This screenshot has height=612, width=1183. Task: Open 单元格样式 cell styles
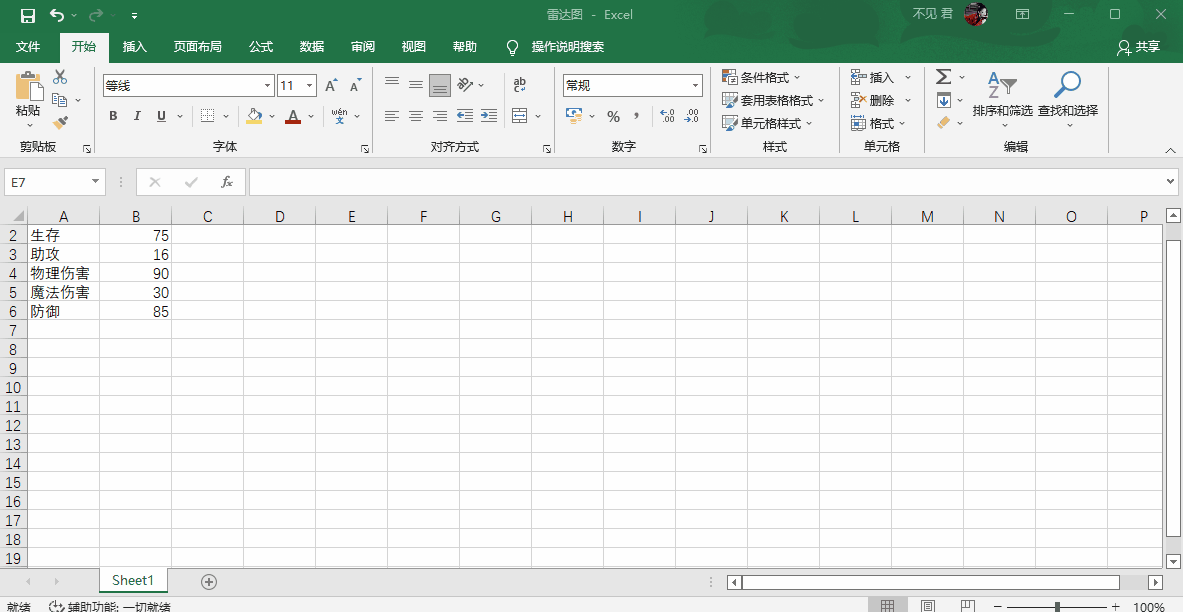pos(767,123)
